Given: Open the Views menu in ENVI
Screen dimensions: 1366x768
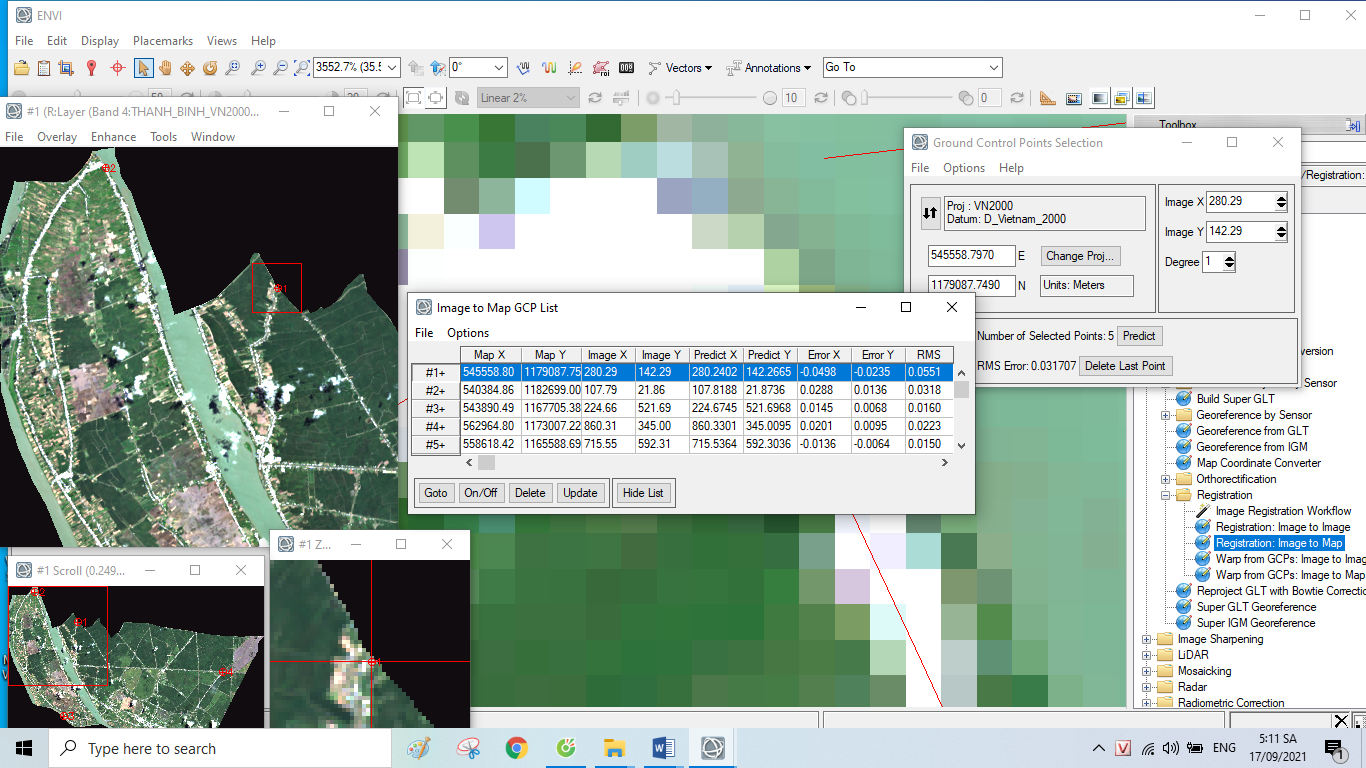Looking at the screenshot, I should tap(222, 41).
